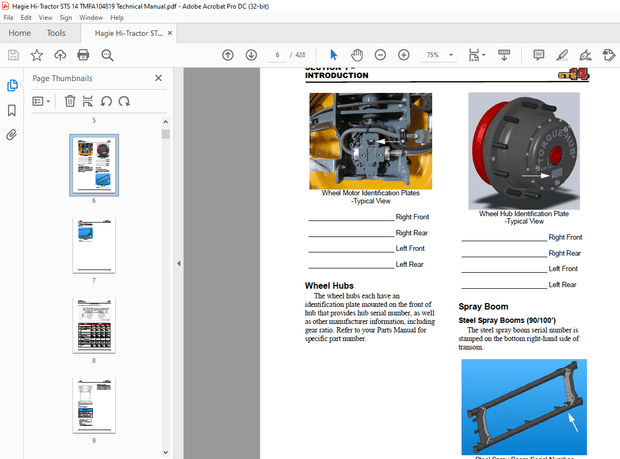Viewport: 620px width, 459px height.
Task: Add bookmark star icon in toolbar
Action: (37, 55)
